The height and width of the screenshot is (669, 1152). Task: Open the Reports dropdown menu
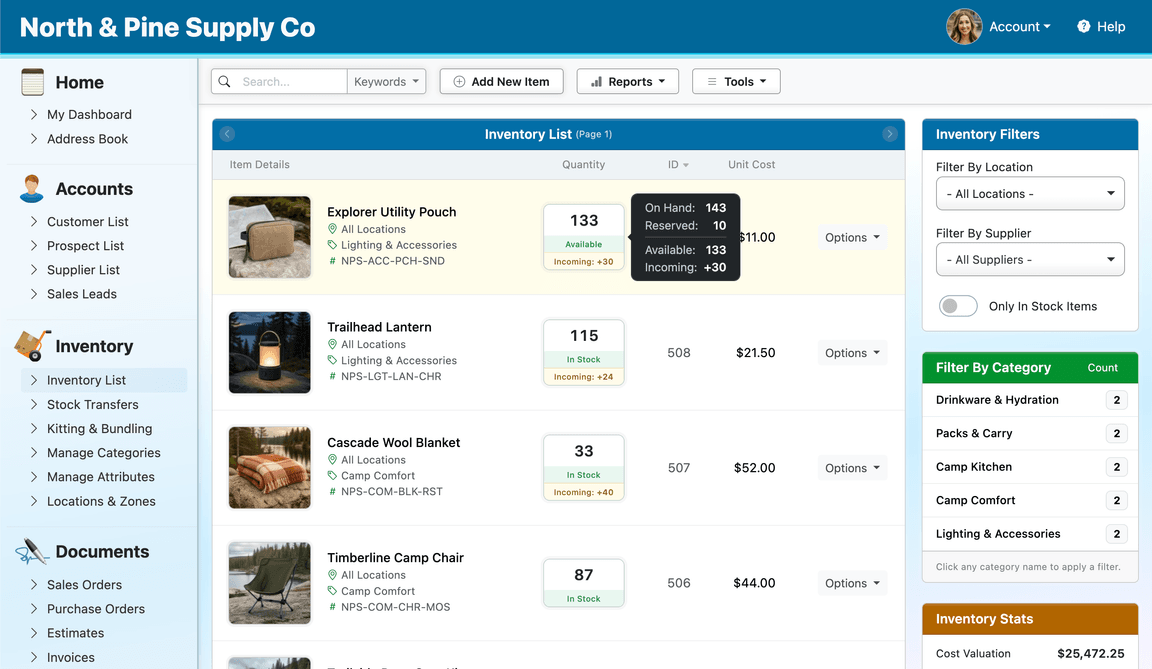click(627, 82)
